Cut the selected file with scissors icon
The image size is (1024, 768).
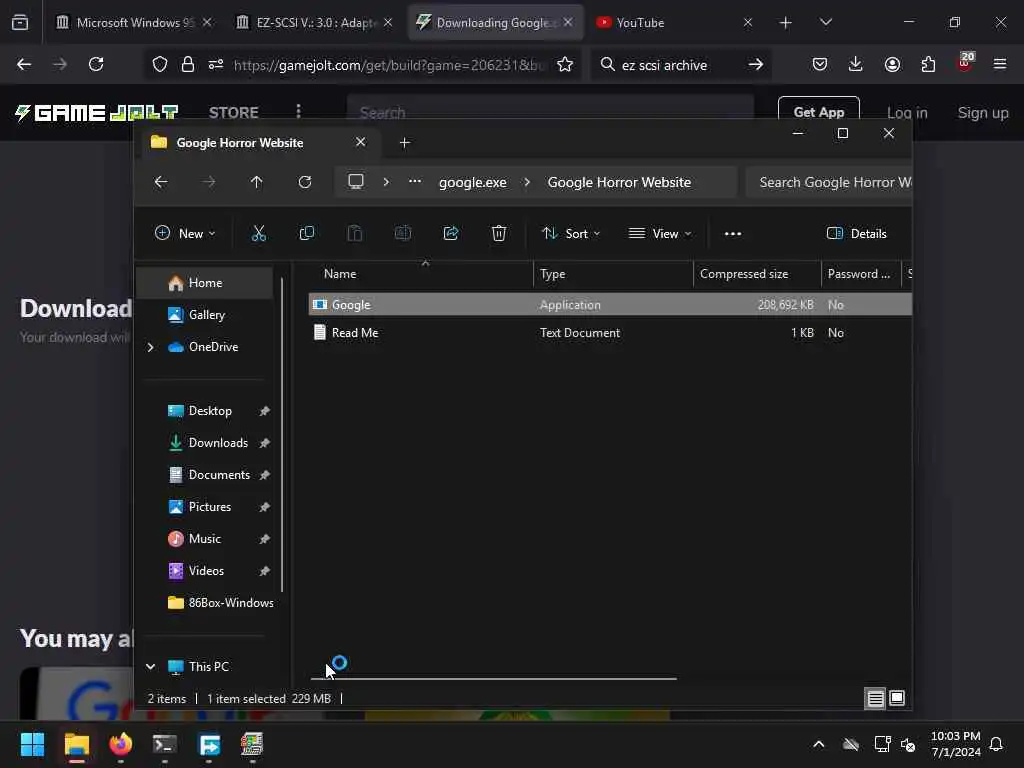click(x=259, y=233)
